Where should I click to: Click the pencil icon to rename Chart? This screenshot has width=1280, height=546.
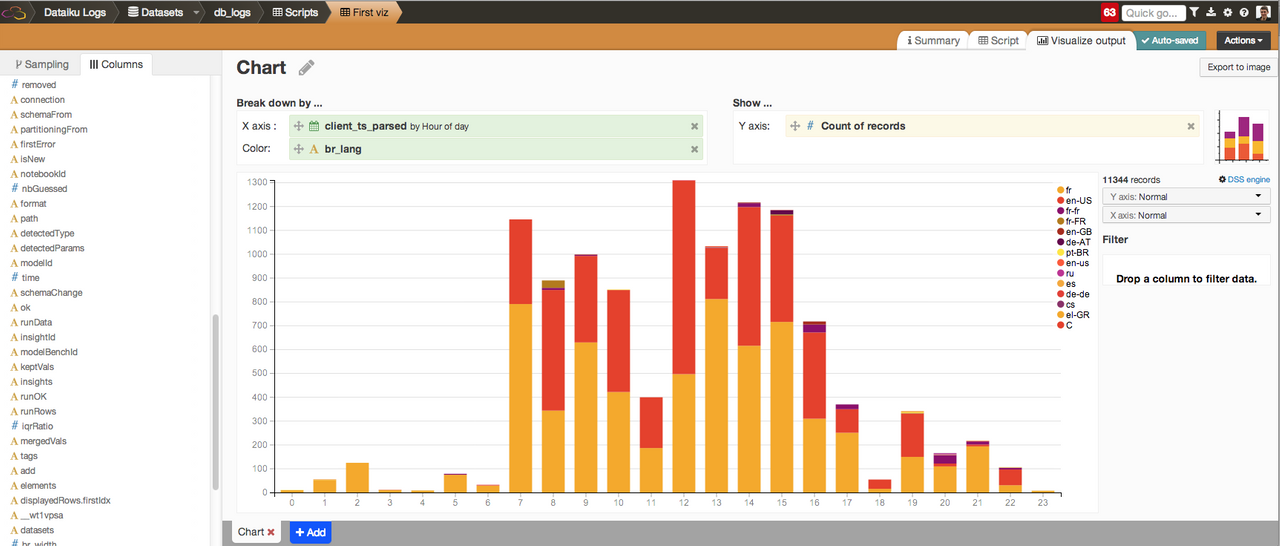point(307,68)
